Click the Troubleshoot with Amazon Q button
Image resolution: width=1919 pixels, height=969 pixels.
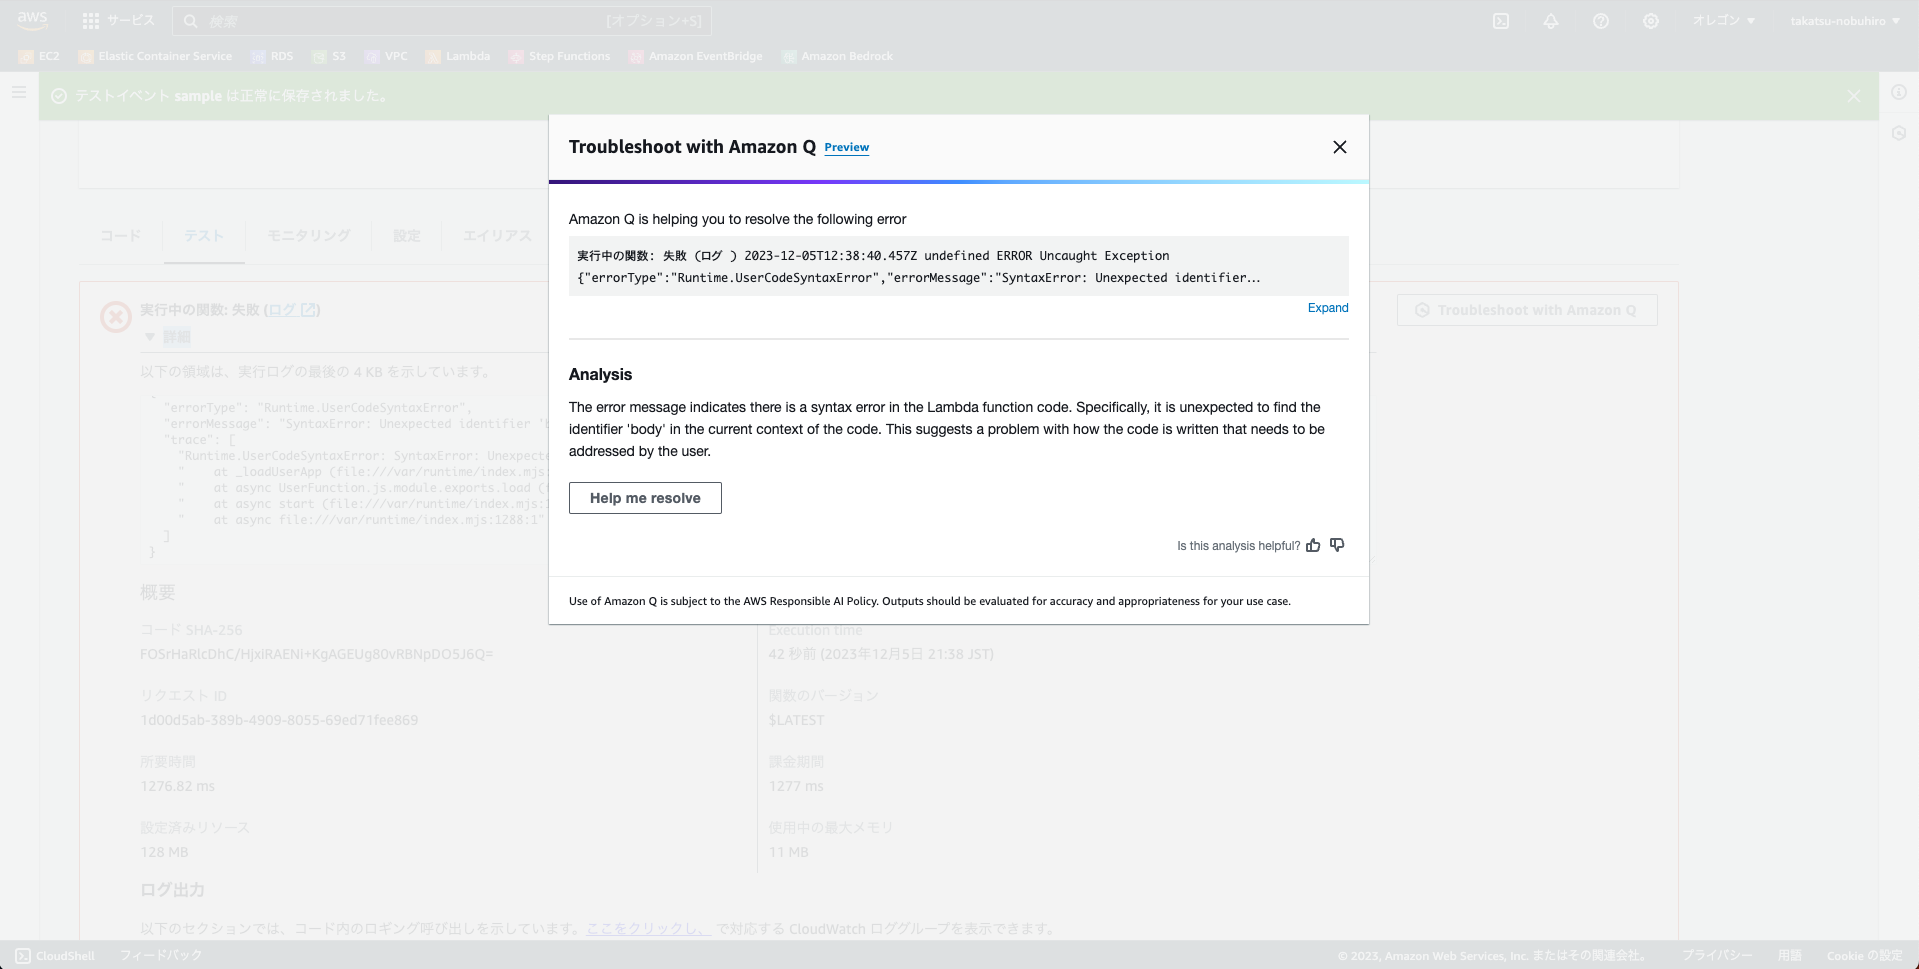pyautogui.click(x=1527, y=310)
